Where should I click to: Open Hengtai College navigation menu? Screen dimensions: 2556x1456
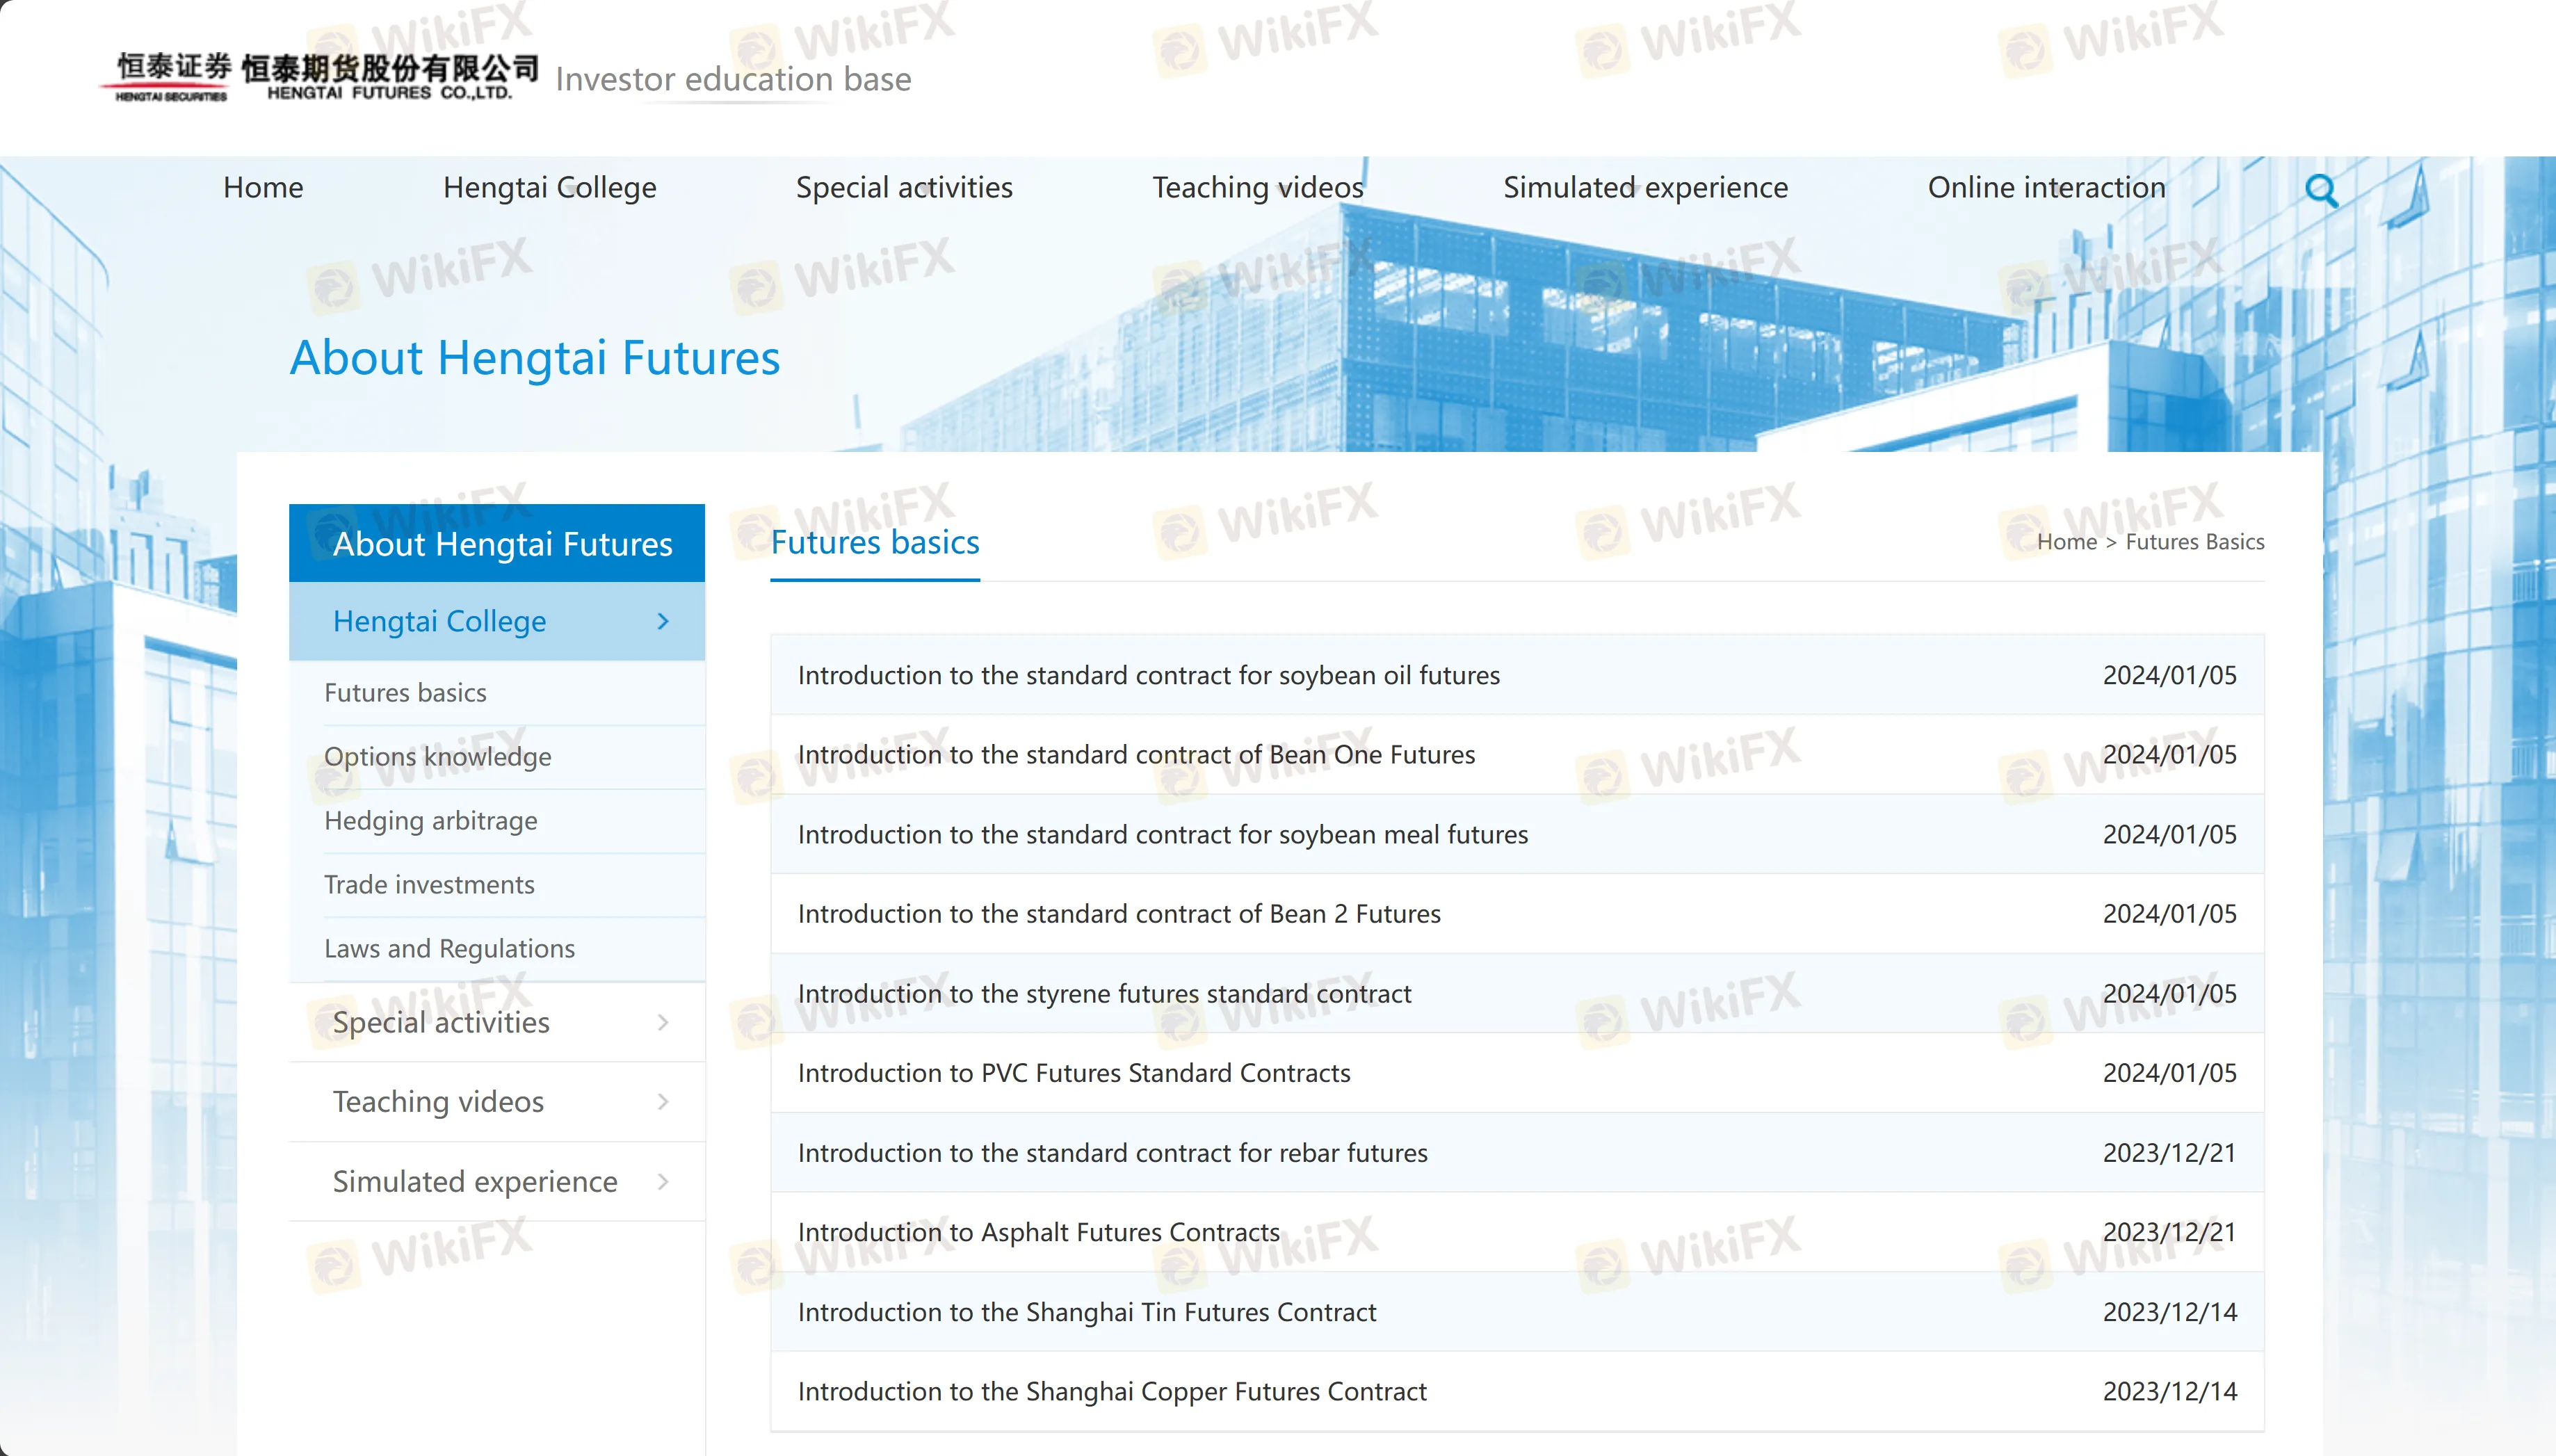(549, 187)
